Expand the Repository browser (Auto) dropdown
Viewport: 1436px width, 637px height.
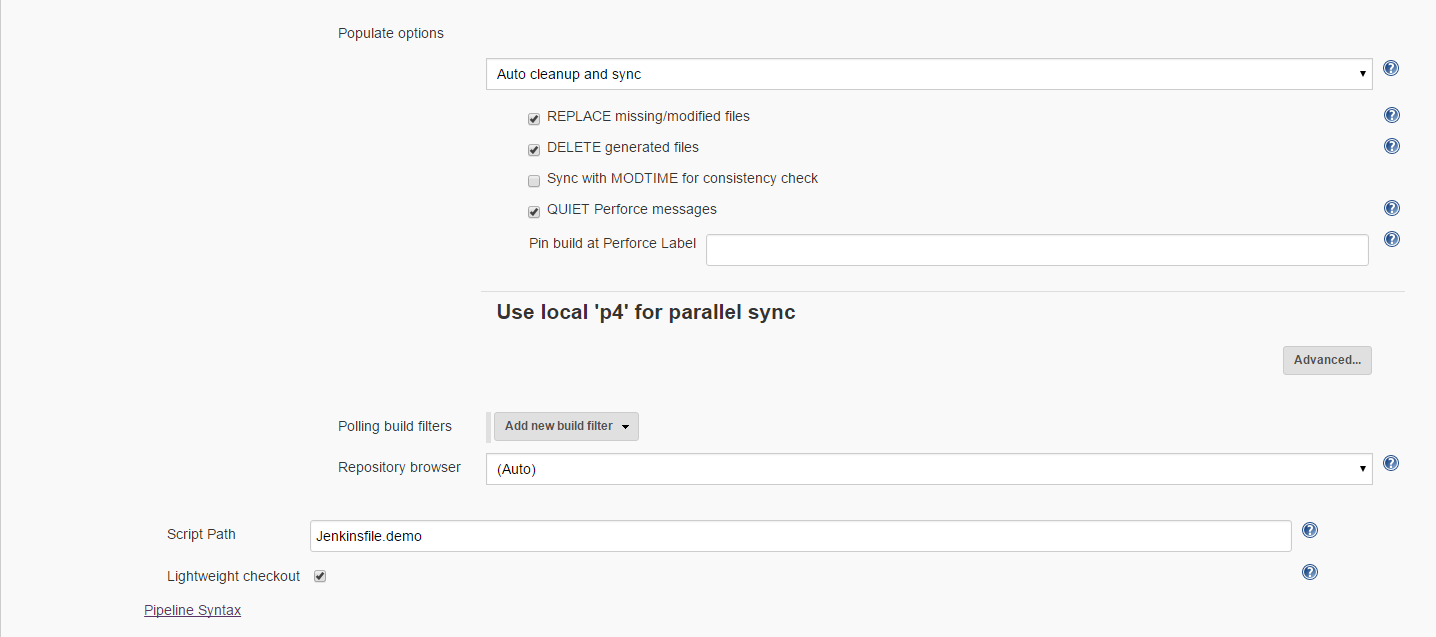(x=928, y=469)
